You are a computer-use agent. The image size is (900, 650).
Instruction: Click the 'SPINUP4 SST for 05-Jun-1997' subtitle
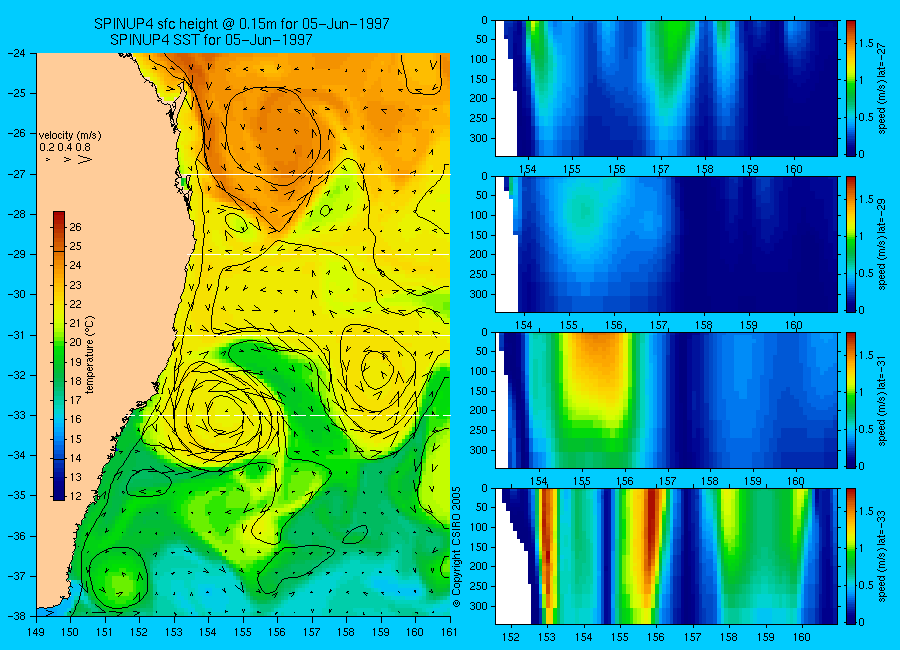click(x=211, y=40)
